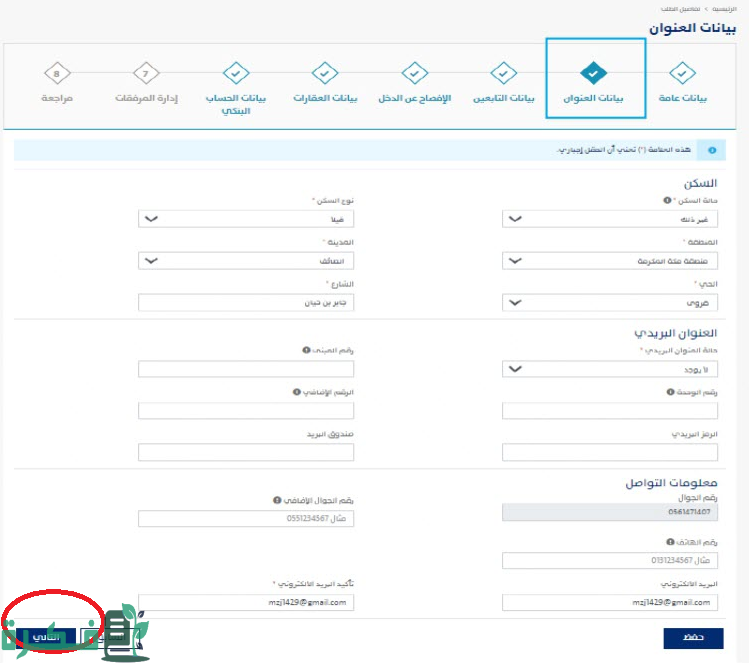Click info icon in the mandatory fields notice
This screenshot has height=663, width=749.
712,150
